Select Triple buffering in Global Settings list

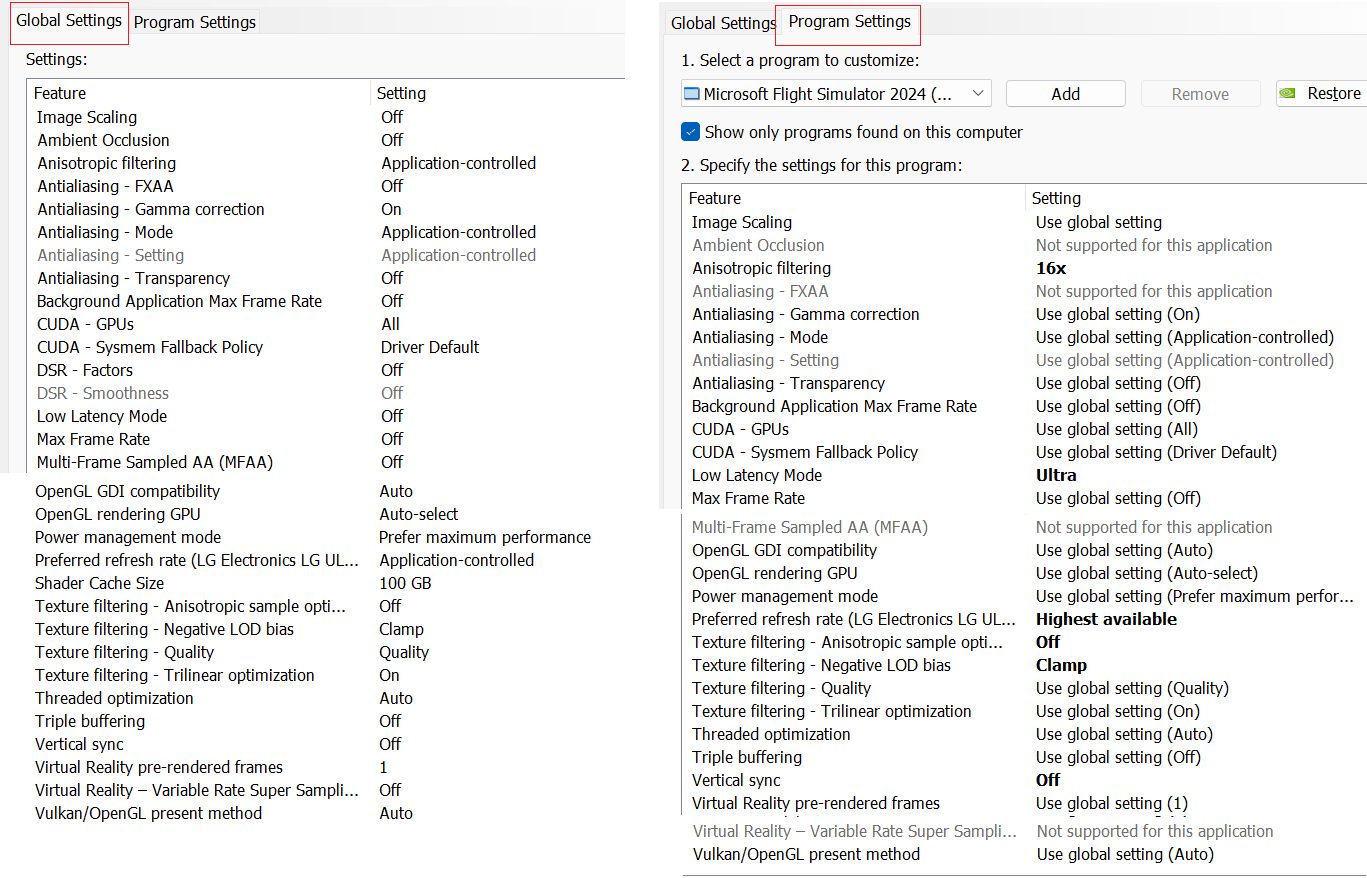pos(90,721)
